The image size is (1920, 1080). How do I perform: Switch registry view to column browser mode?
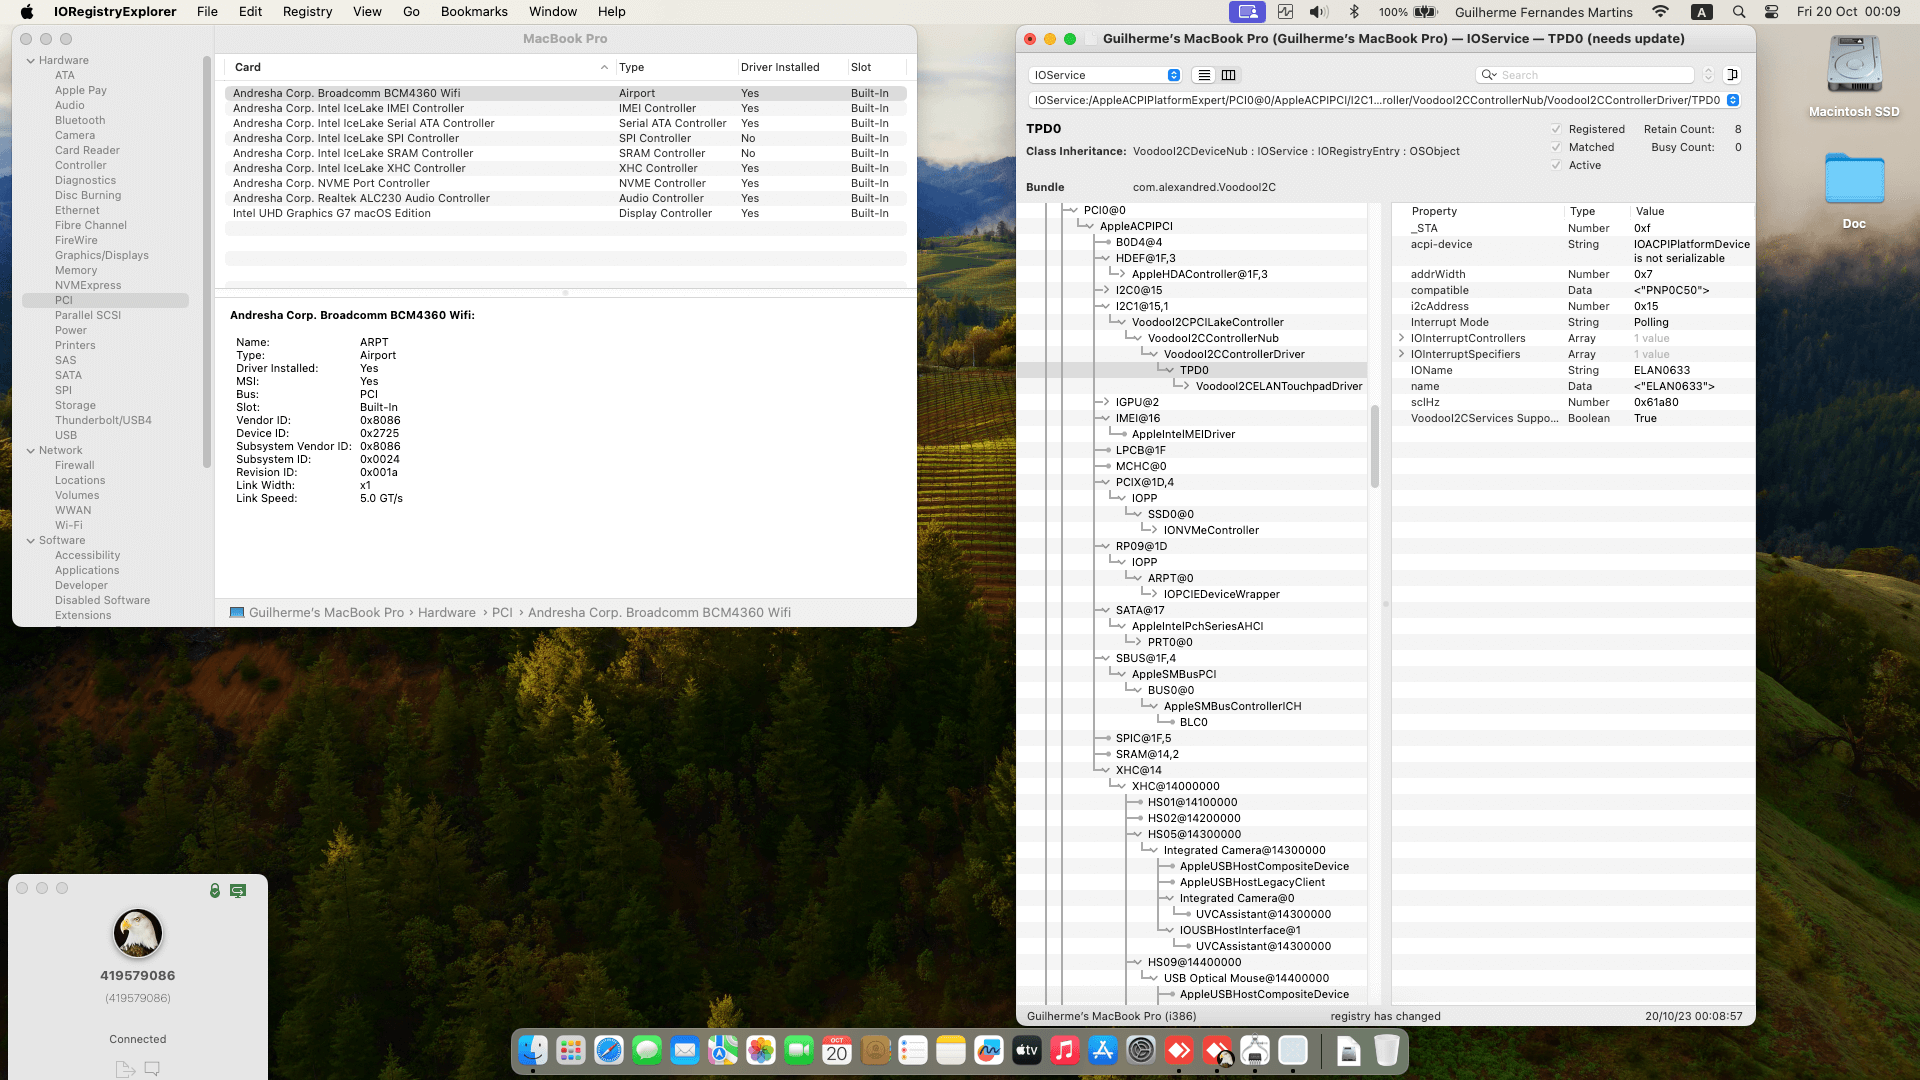tap(1229, 75)
